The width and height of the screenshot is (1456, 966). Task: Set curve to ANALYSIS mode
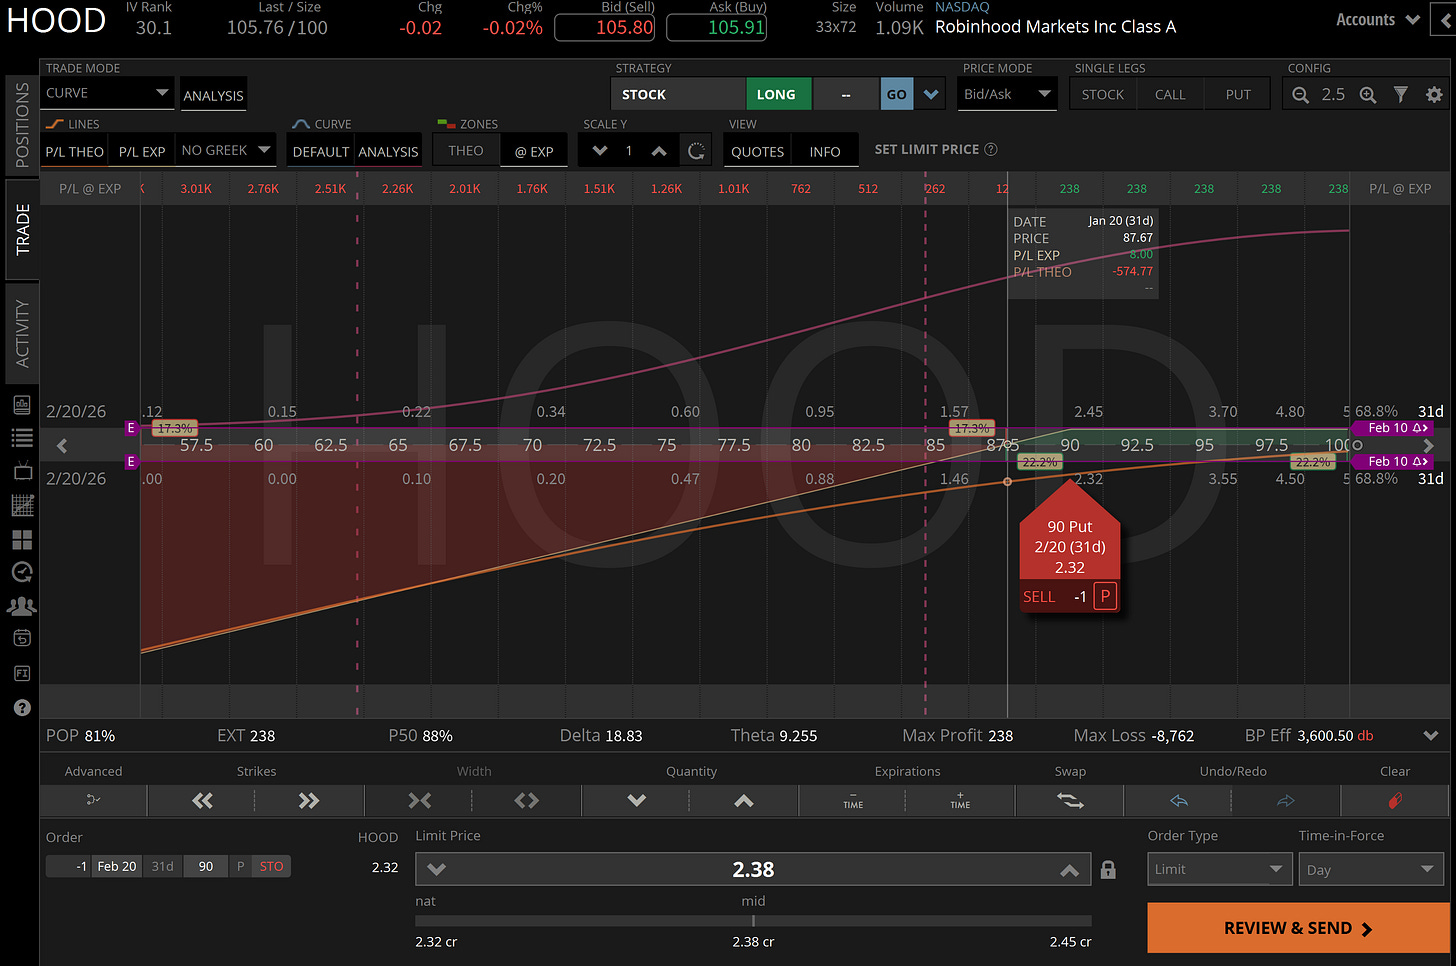point(388,151)
